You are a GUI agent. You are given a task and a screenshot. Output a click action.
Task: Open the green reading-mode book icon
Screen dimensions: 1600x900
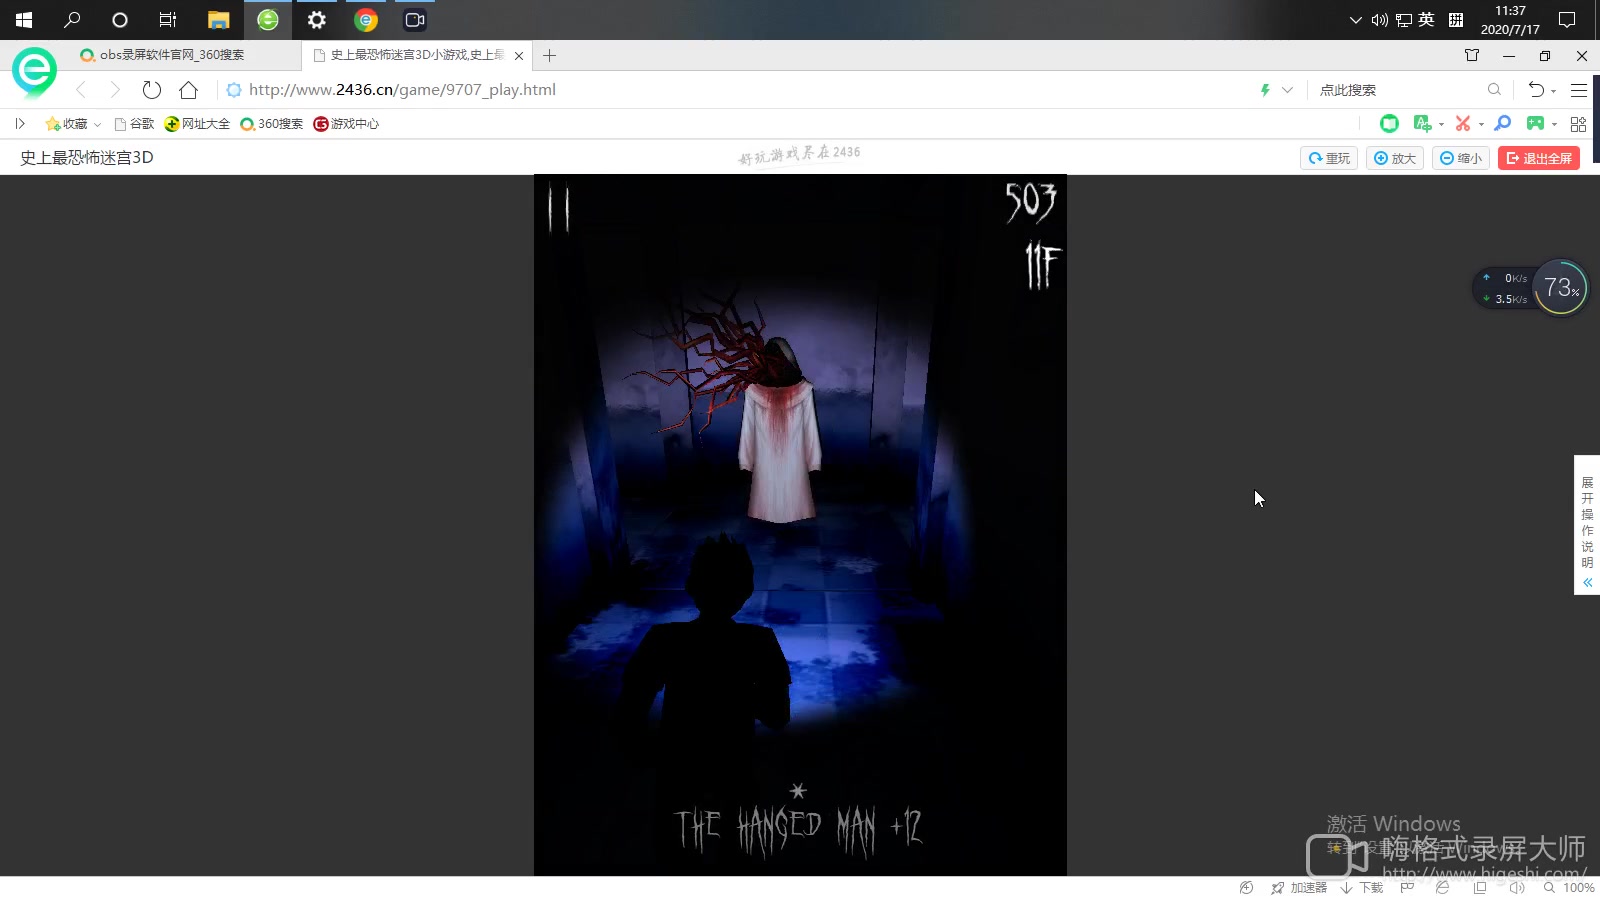click(1389, 123)
